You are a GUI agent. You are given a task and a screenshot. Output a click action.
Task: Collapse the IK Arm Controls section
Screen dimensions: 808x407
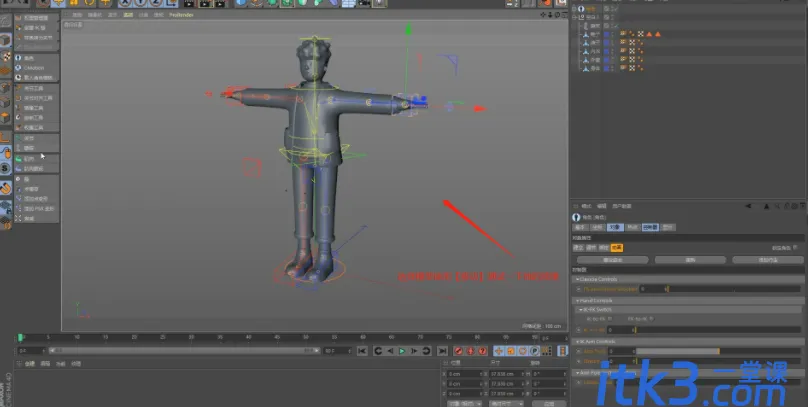(578, 342)
